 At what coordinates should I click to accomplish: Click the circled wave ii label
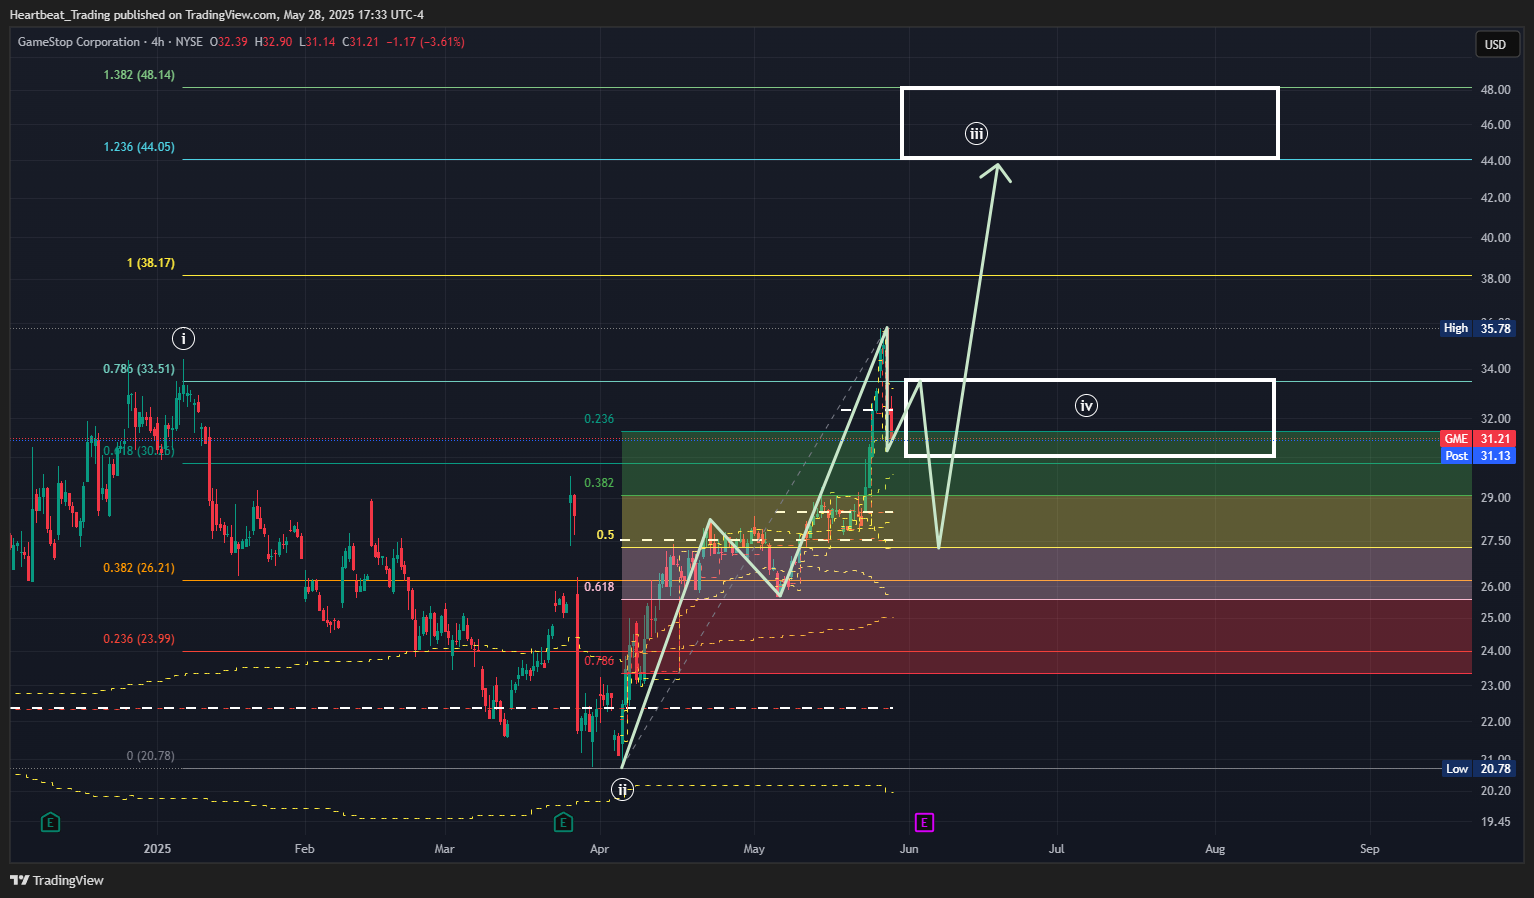[x=623, y=790]
